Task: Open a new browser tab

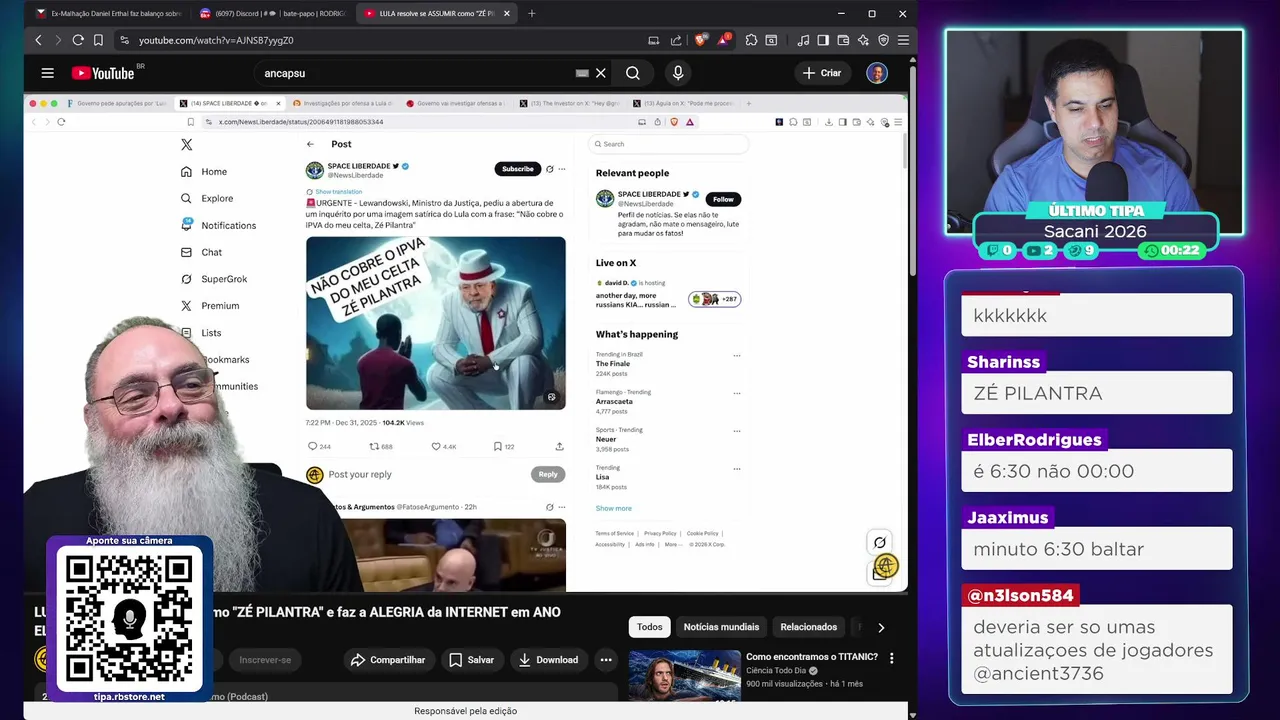Action: pyautogui.click(x=531, y=14)
